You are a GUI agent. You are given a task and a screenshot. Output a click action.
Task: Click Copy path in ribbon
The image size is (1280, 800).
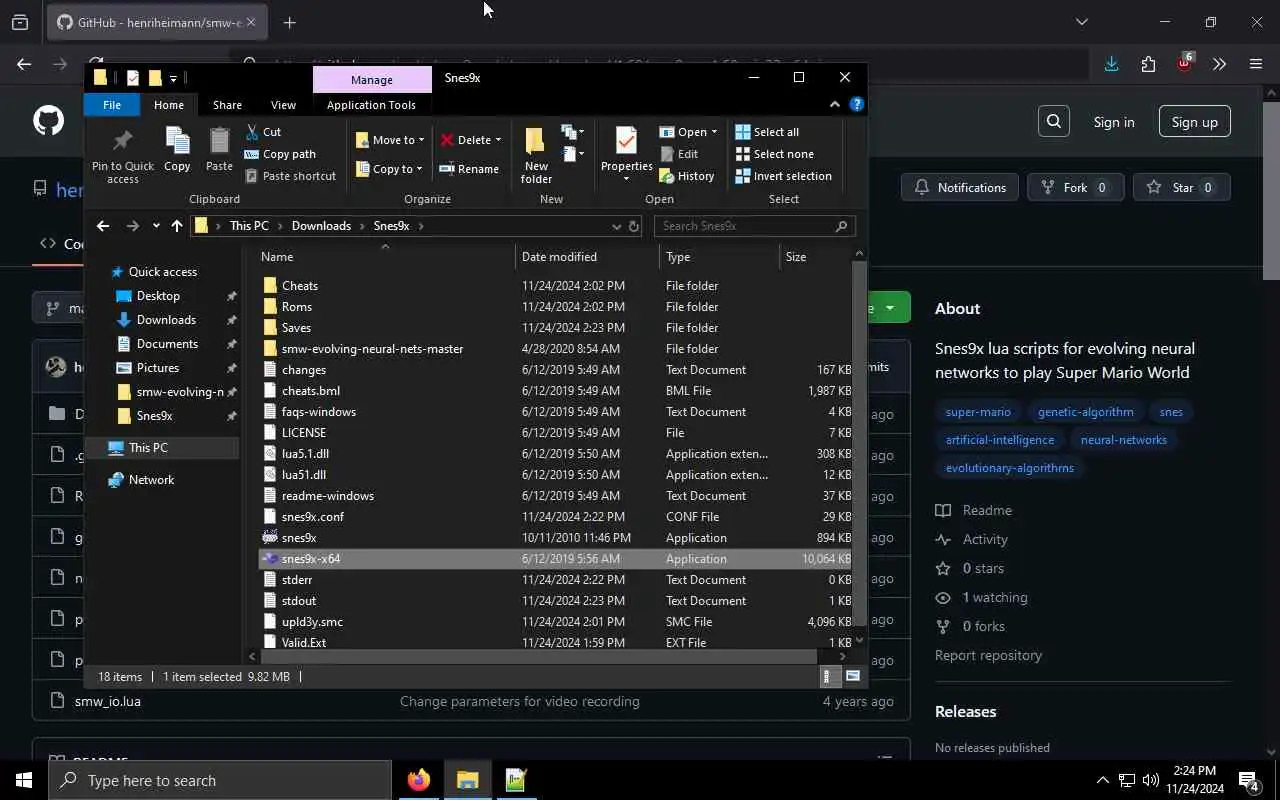tap(281, 154)
